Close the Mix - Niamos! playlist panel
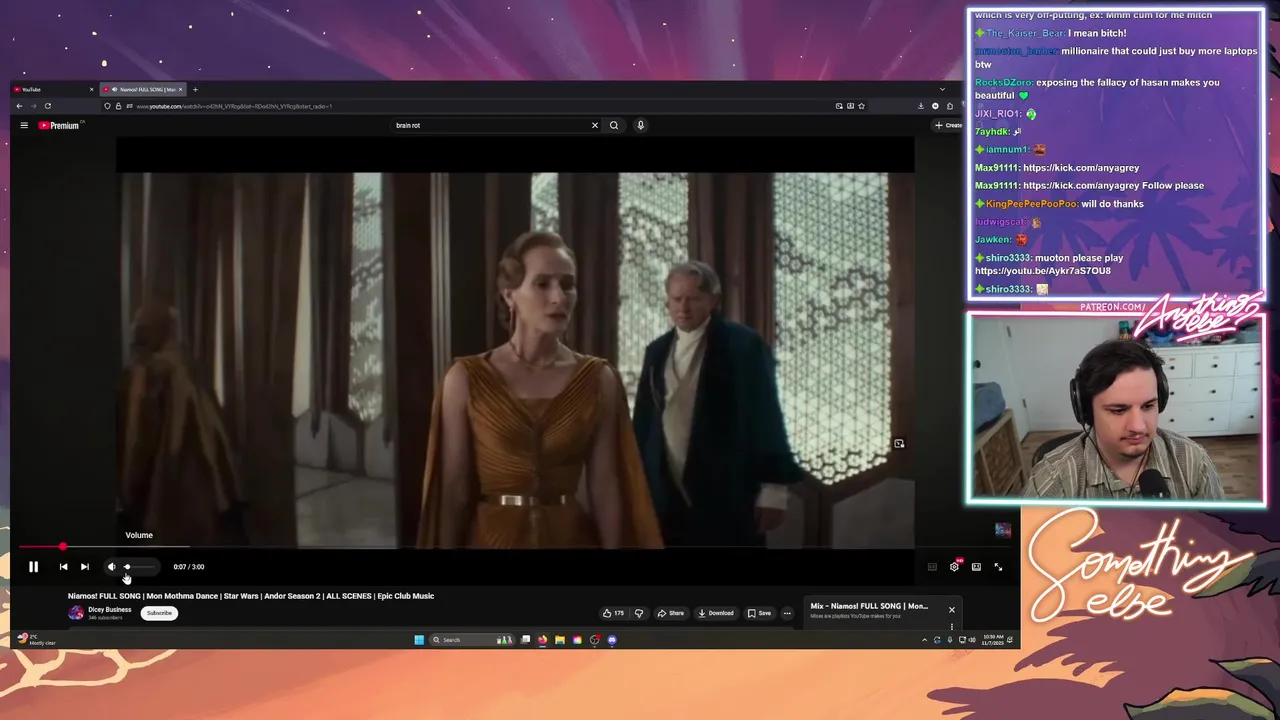This screenshot has height=720, width=1280. (x=951, y=609)
